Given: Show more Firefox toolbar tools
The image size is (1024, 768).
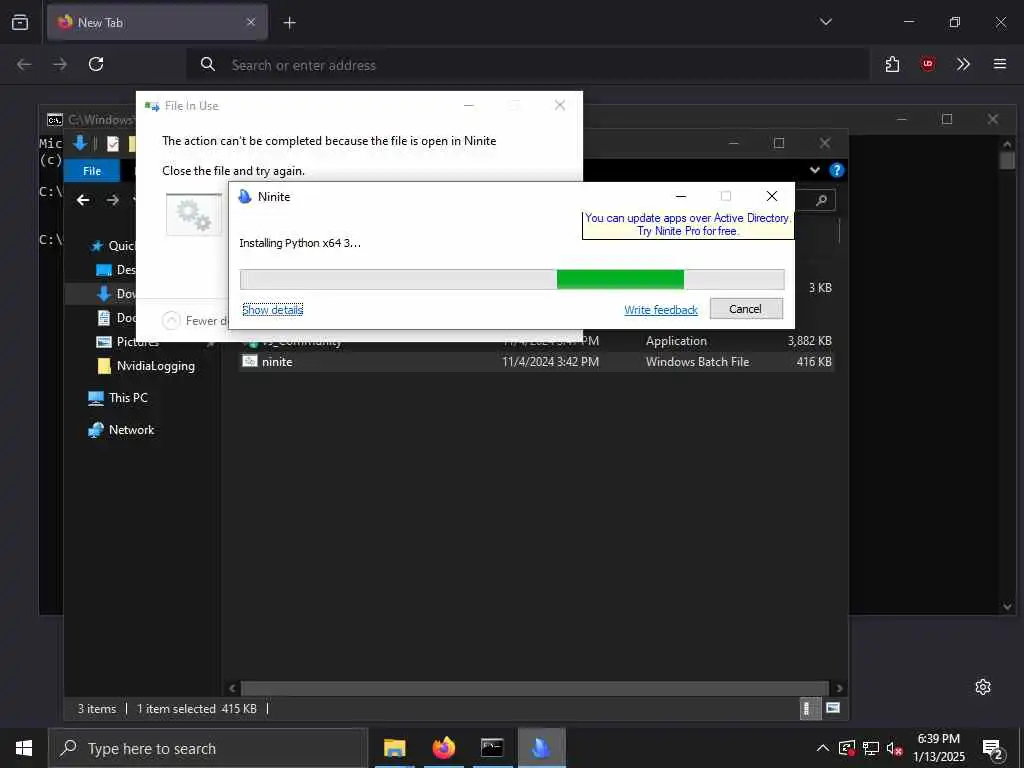Looking at the screenshot, I should click(x=963, y=64).
